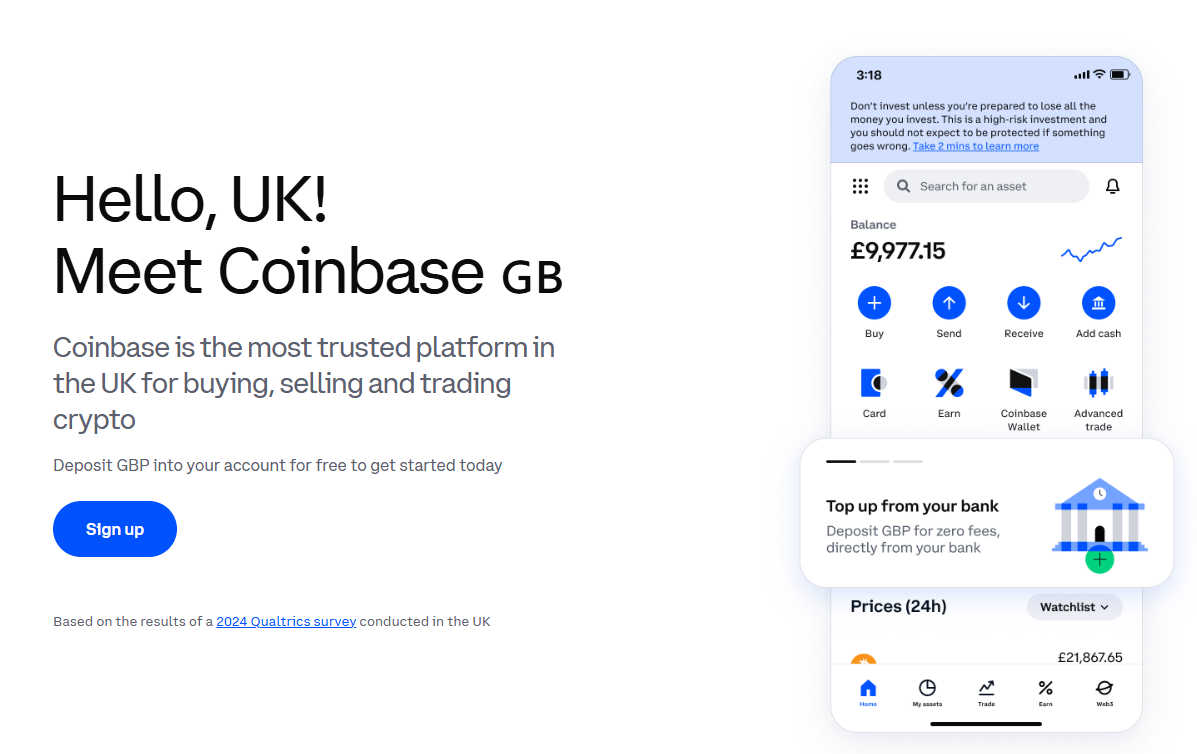This screenshot has width=1197, height=754.
Task: Open the 2024 Qualtrics survey link
Action: pyautogui.click(x=286, y=621)
